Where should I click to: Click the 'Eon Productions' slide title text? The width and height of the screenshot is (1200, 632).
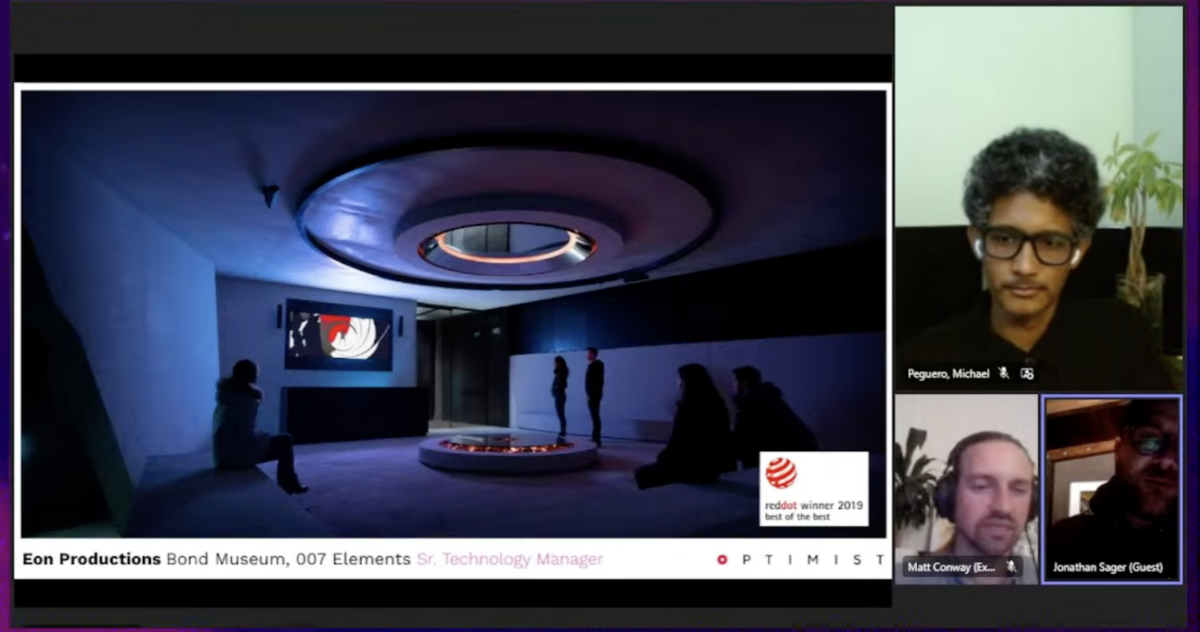91,559
